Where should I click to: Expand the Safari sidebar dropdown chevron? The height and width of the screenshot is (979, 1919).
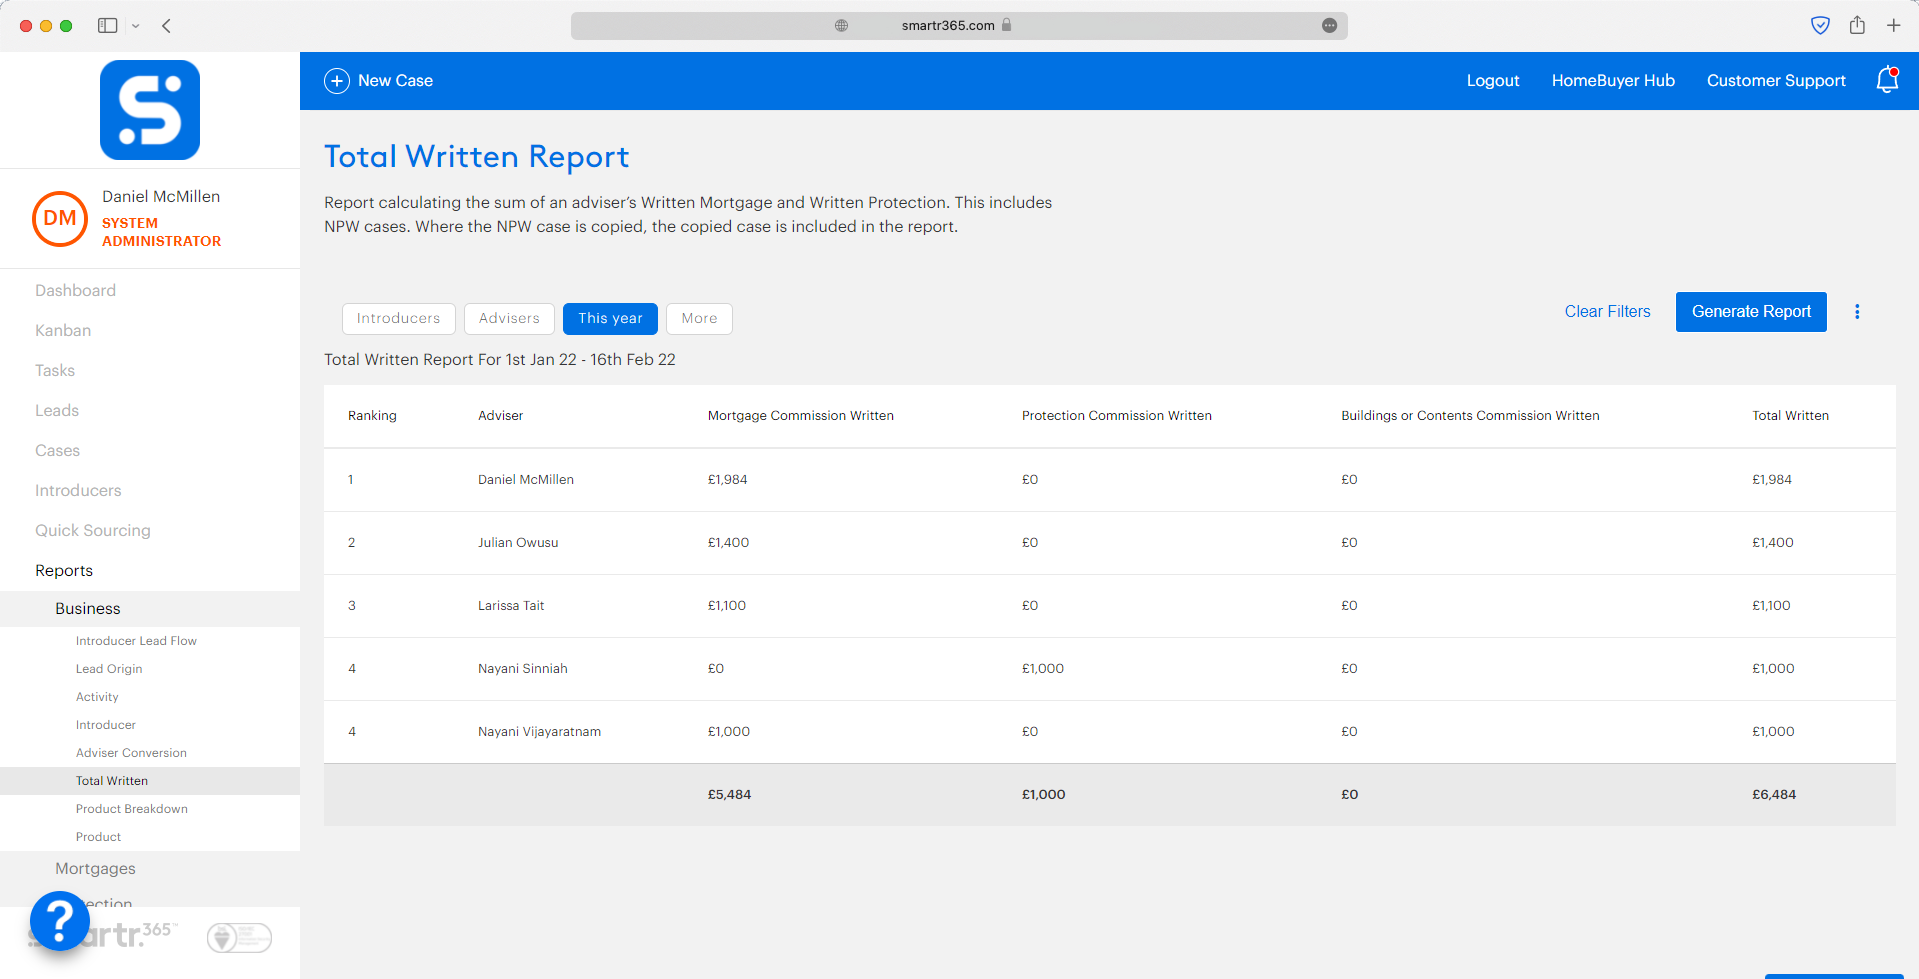(135, 26)
